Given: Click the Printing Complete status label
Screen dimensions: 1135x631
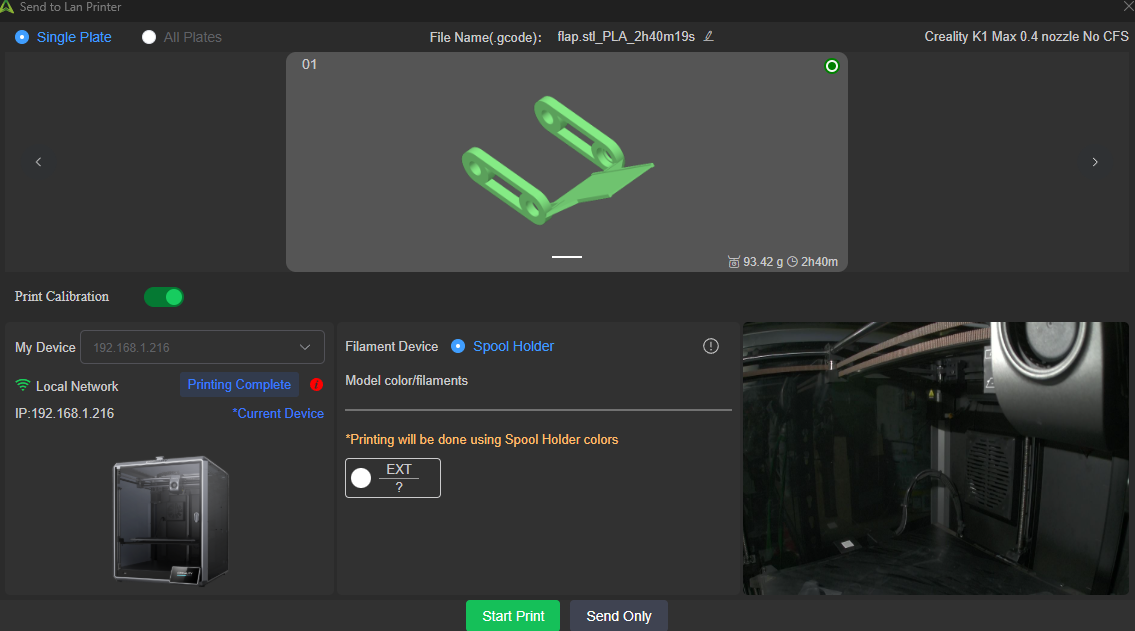Looking at the screenshot, I should coord(239,385).
